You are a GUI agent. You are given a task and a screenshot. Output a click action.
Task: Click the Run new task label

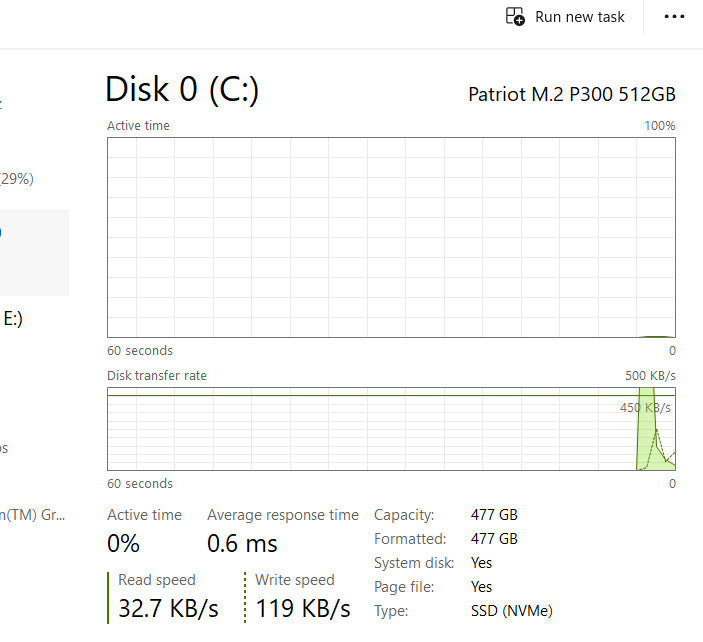(579, 17)
